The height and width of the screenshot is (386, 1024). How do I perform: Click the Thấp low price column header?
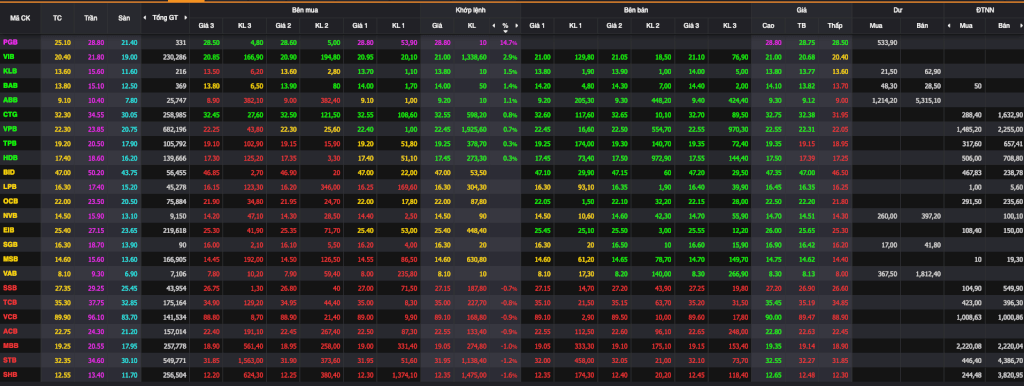[835, 25]
